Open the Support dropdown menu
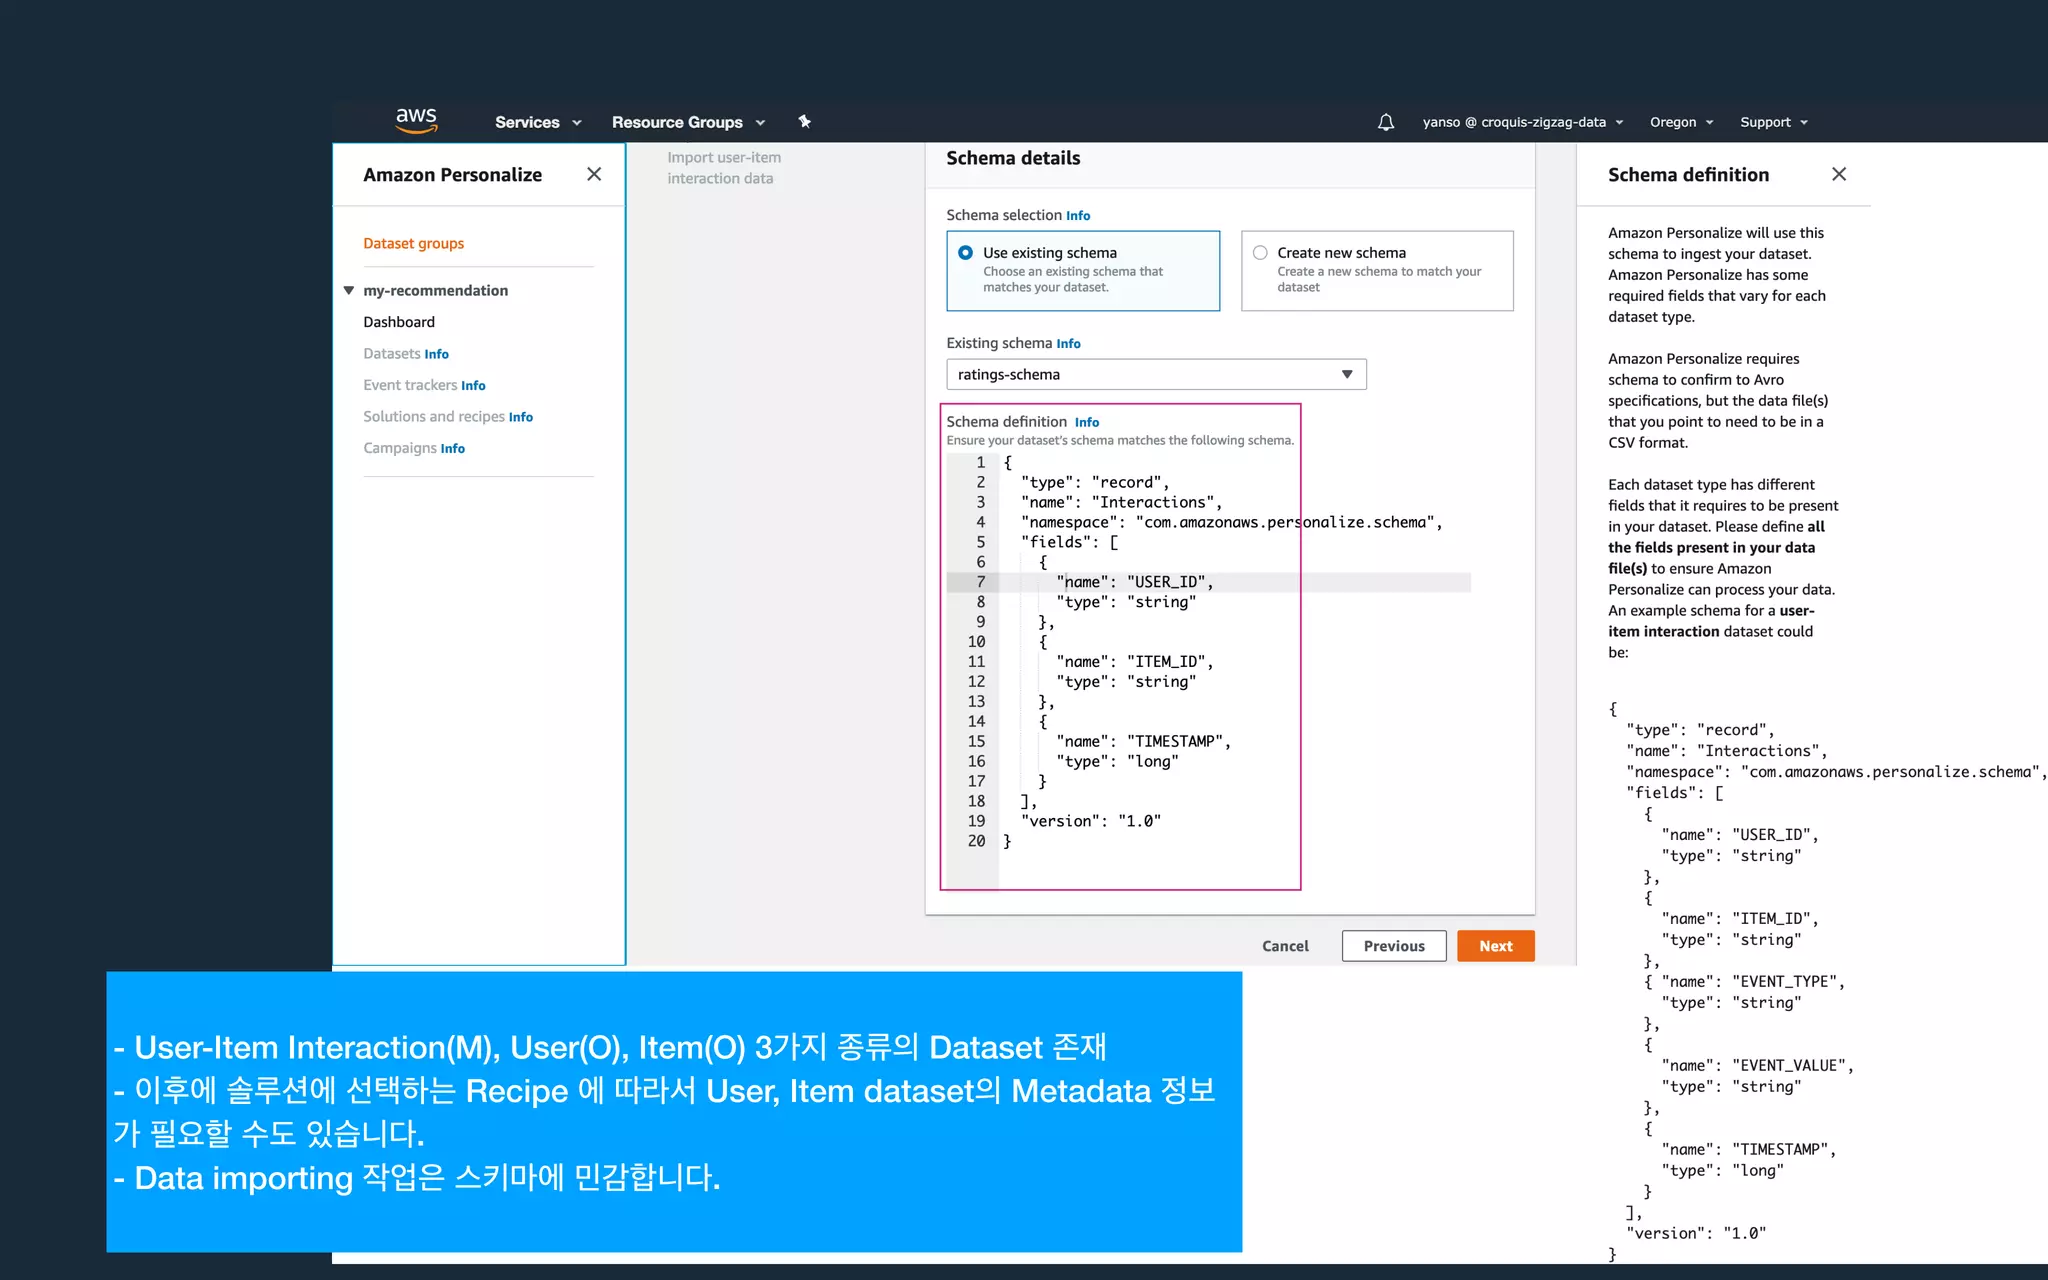 [1774, 122]
